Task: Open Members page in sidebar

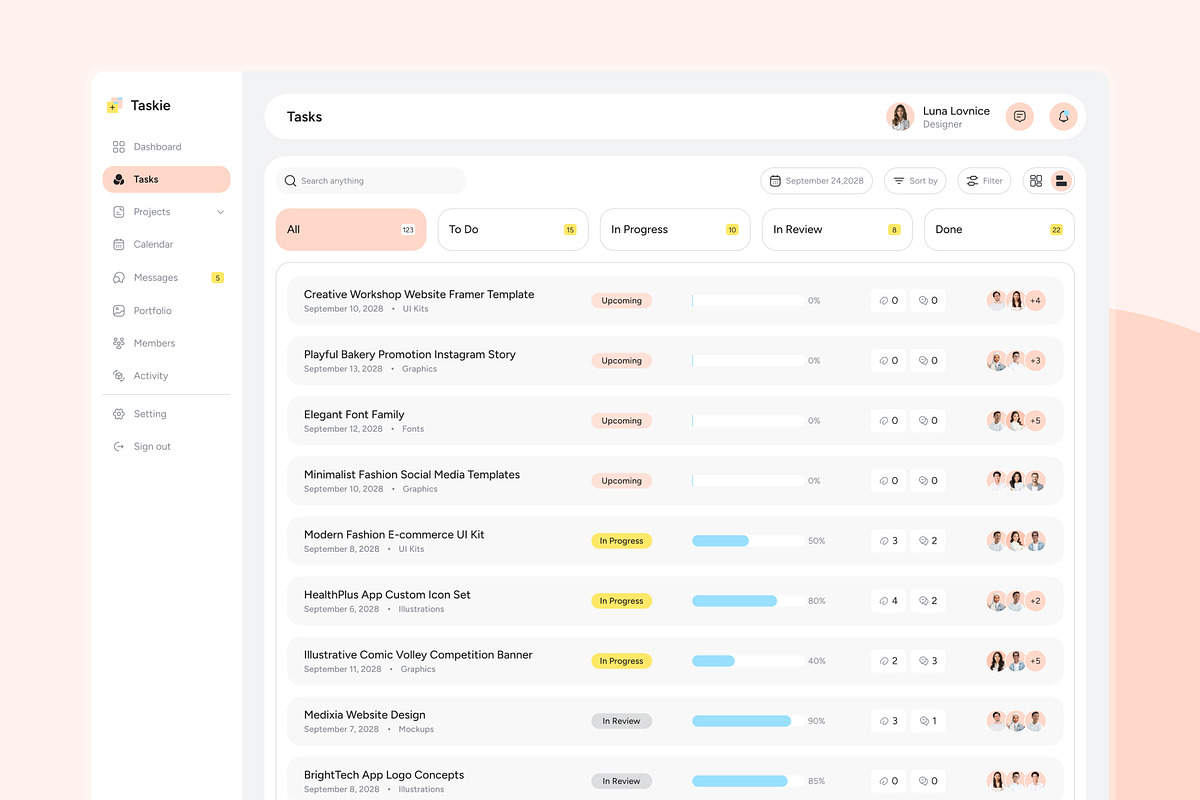Action: pos(154,344)
